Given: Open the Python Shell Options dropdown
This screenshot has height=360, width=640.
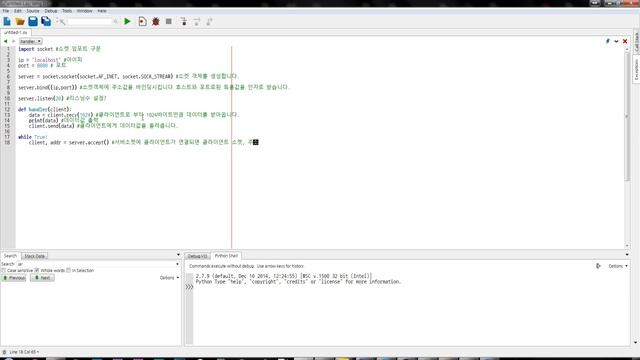Looking at the screenshot, I should 618,266.
